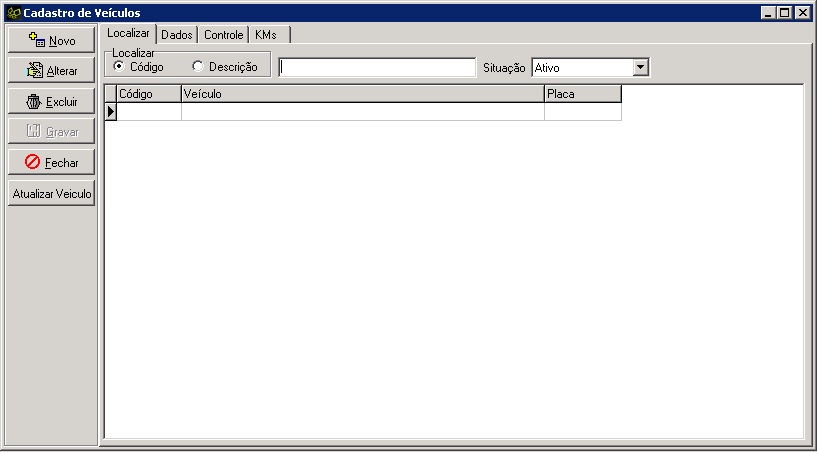Viewport: 817px width, 452px height.
Task: Maximize the Cadastro de Veículos window
Action: point(785,12)
